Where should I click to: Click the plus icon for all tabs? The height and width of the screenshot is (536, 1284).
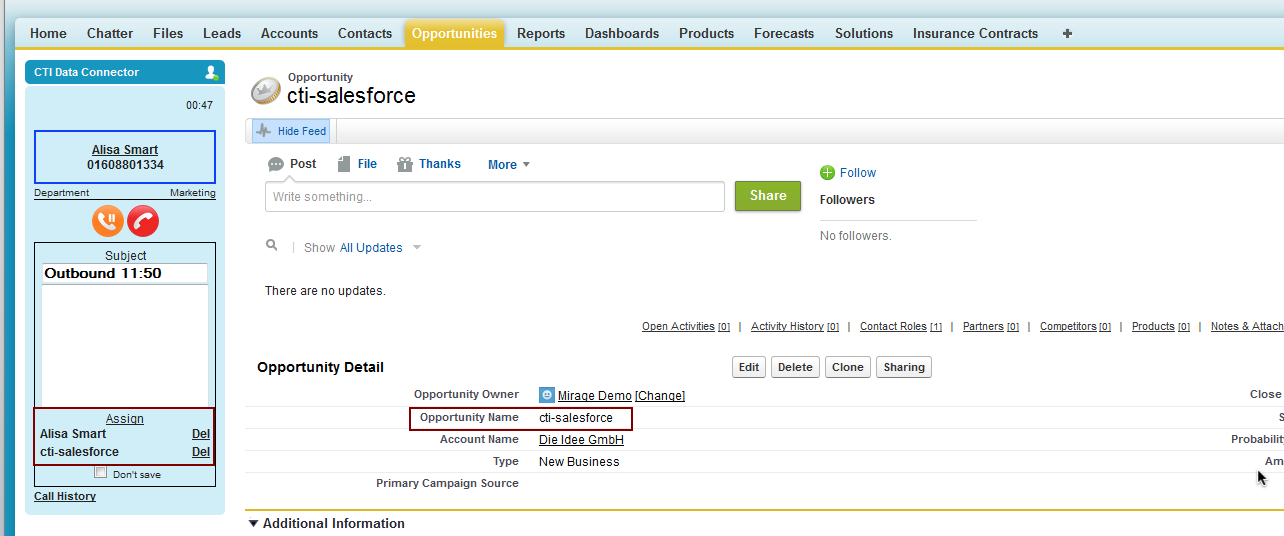pos(1067,33)
